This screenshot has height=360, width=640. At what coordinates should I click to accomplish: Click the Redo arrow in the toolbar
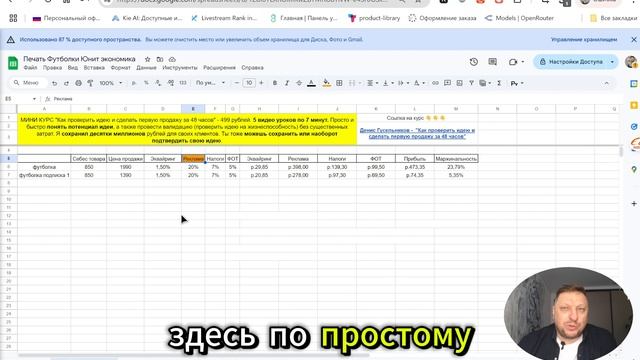[x=66, y=83]
